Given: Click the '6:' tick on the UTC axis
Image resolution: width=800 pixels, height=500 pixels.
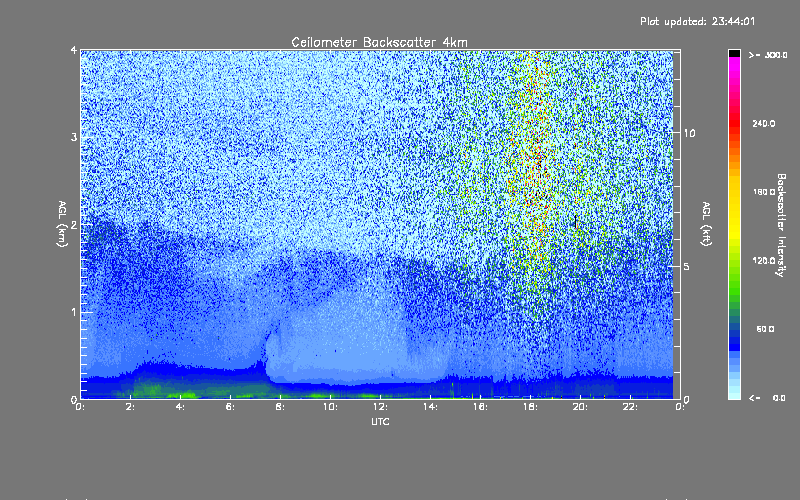Looking at the screenshot, I should tap(231, 407).
